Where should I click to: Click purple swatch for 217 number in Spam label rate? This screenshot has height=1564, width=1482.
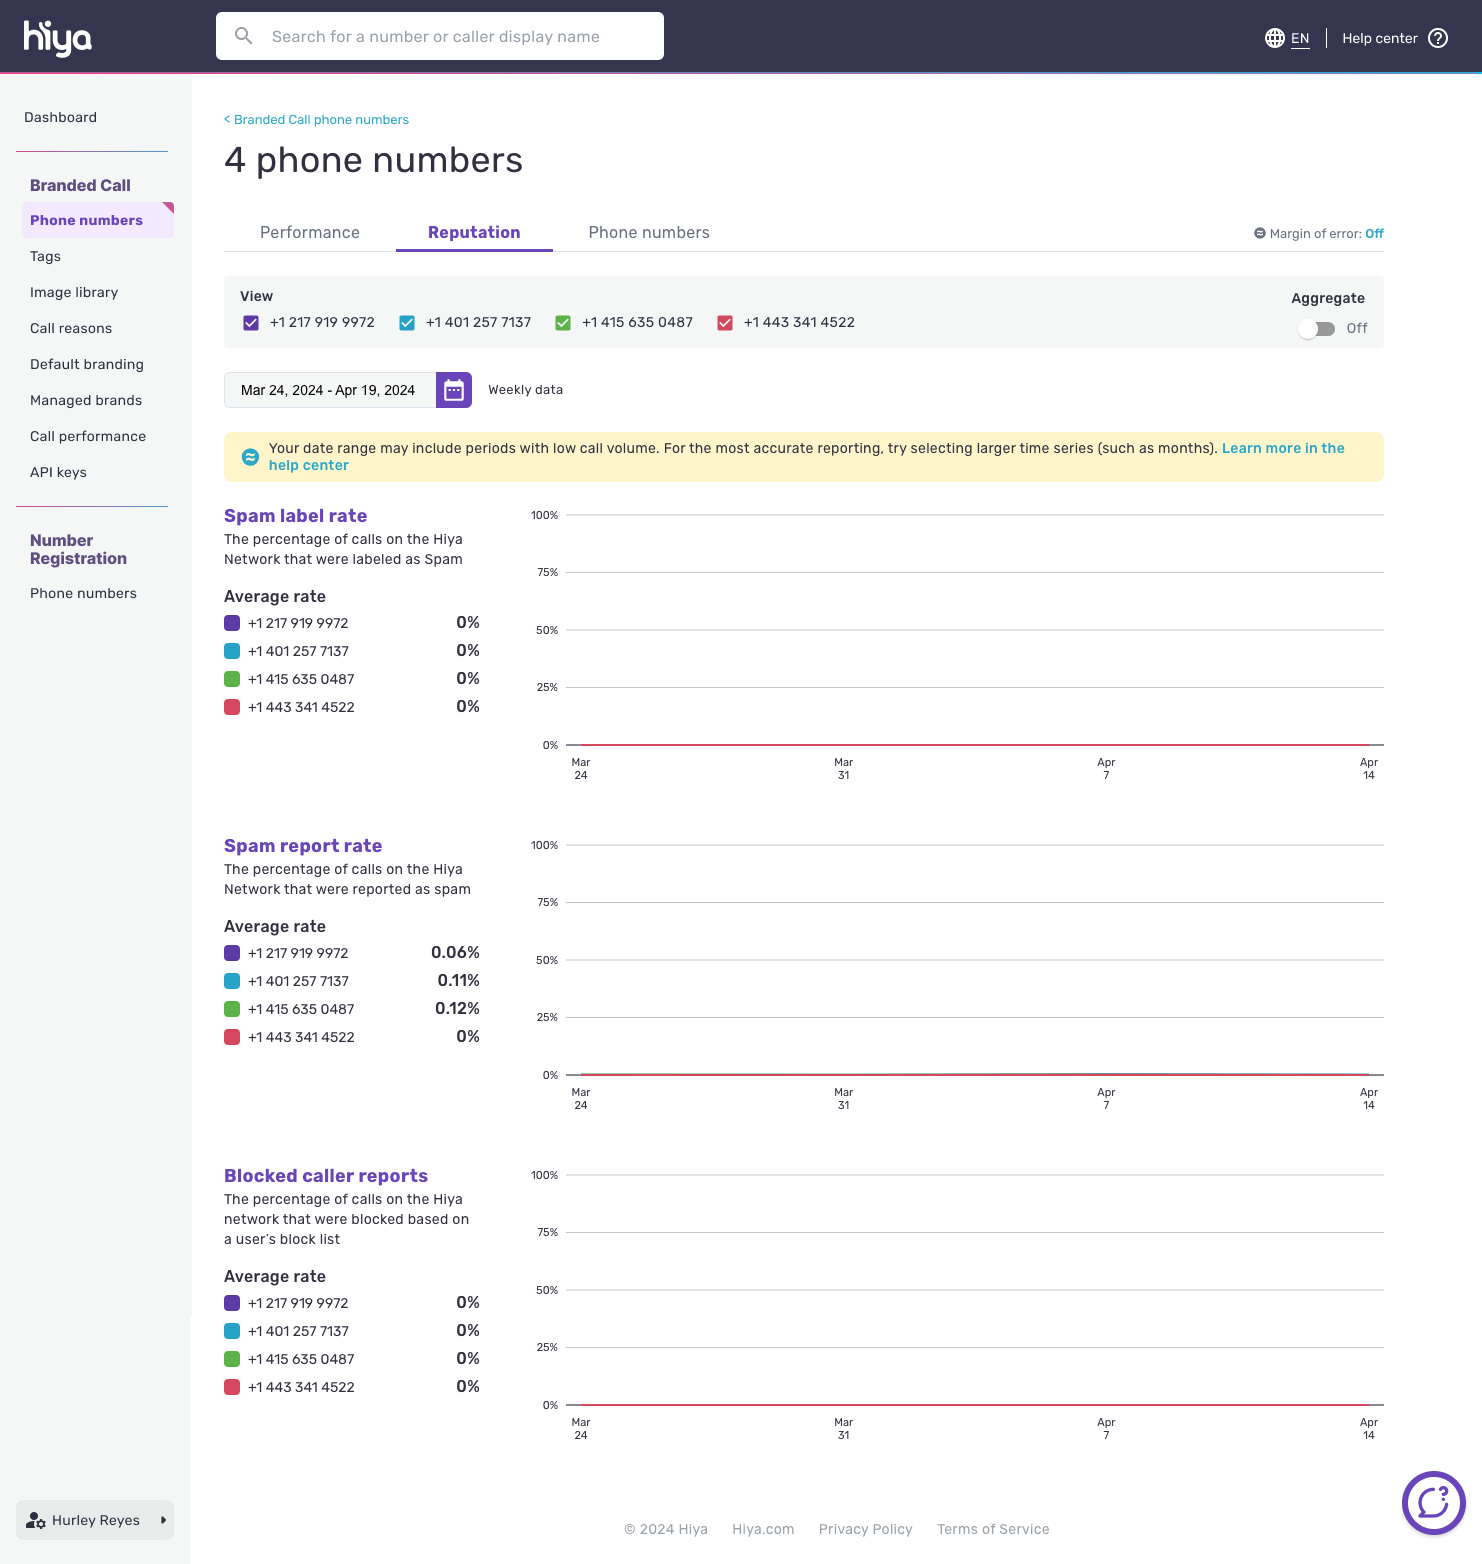[232, 623]
